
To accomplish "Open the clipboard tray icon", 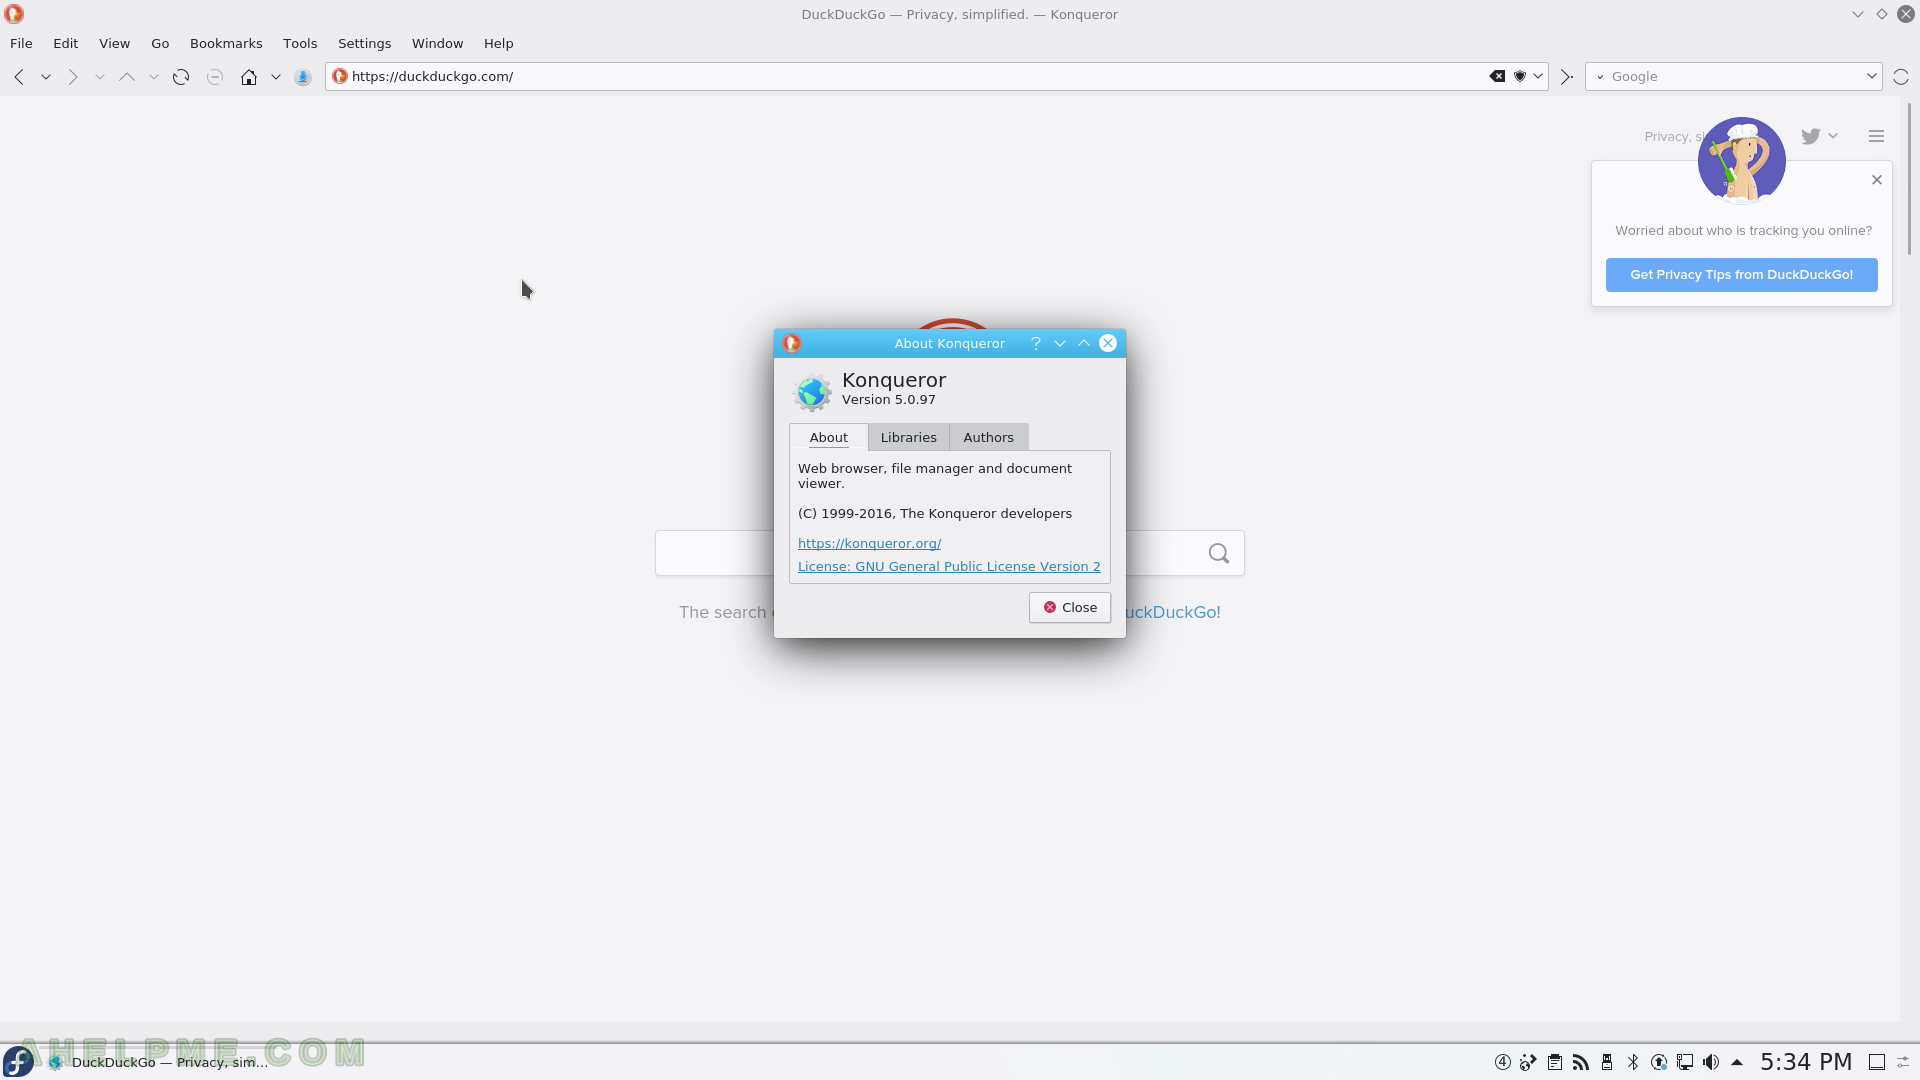I will 1555,1062.
